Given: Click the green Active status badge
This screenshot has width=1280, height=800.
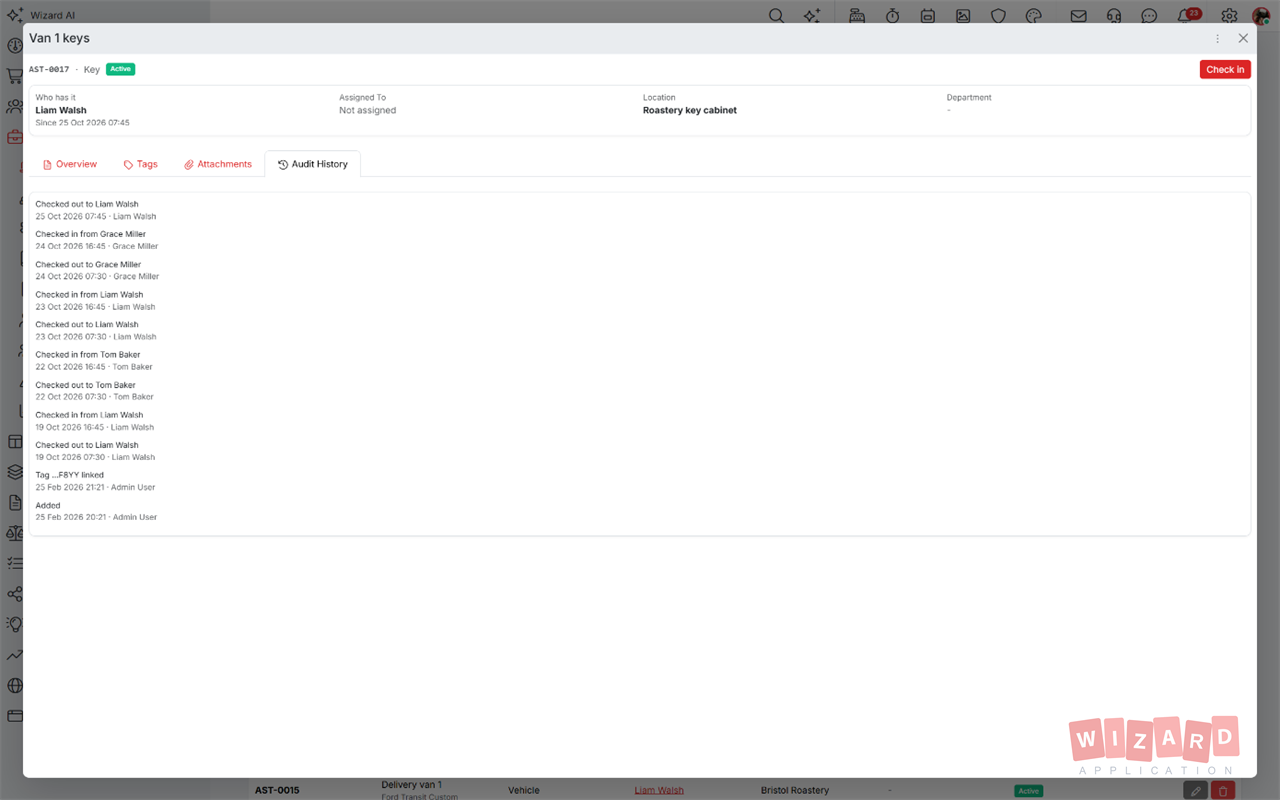Looking at the screenshot, I should [x=120, y=69].
